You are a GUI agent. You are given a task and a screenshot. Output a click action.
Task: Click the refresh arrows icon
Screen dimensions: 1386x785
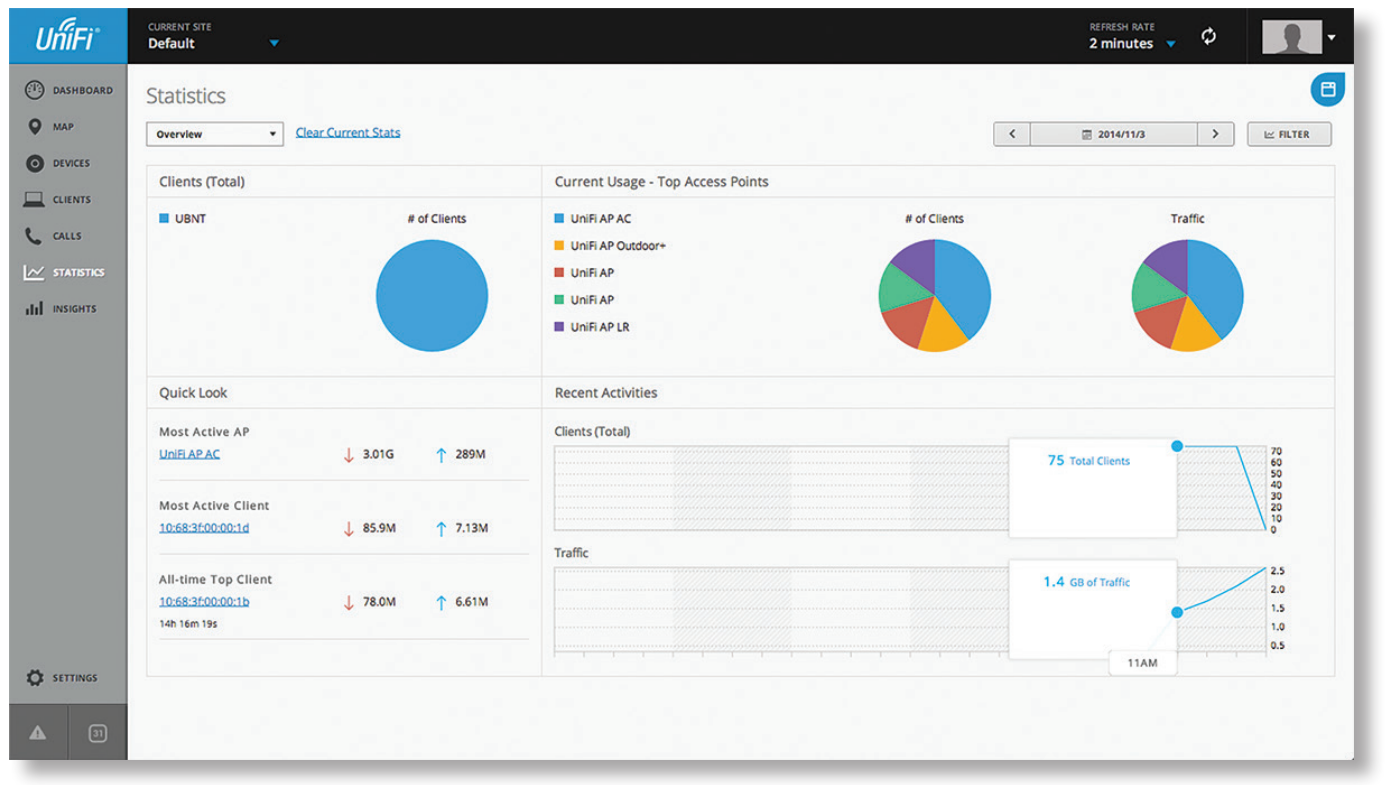[x=1209, y=37]
